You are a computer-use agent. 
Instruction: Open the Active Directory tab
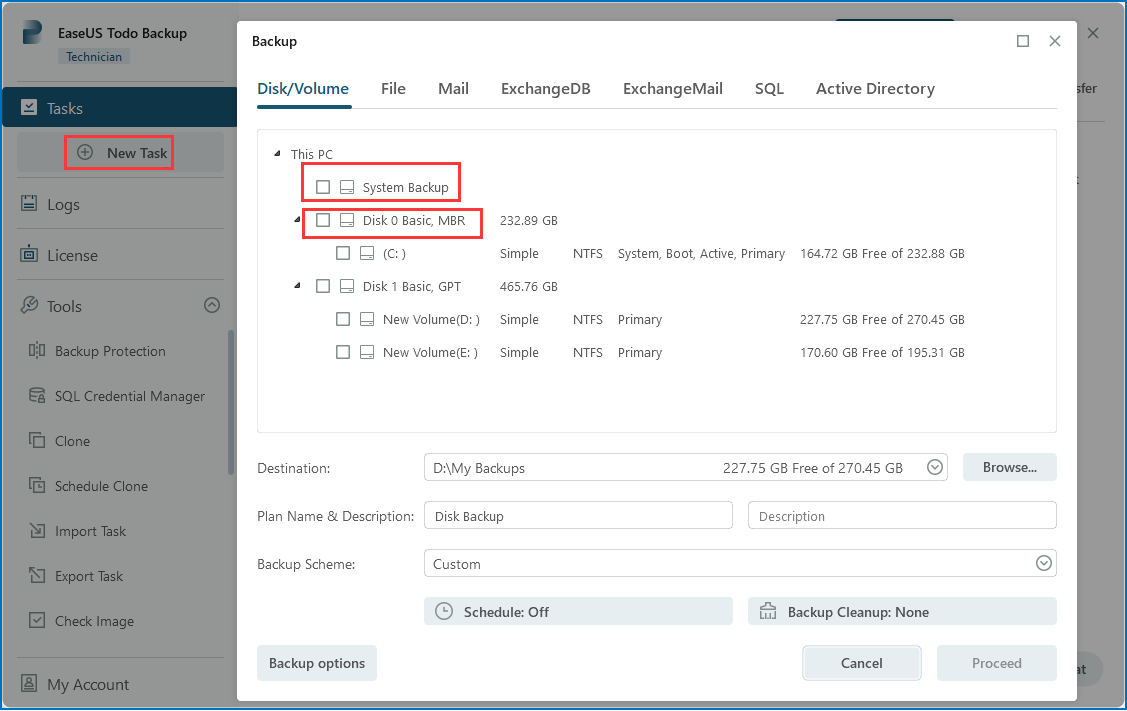(875, 89)
